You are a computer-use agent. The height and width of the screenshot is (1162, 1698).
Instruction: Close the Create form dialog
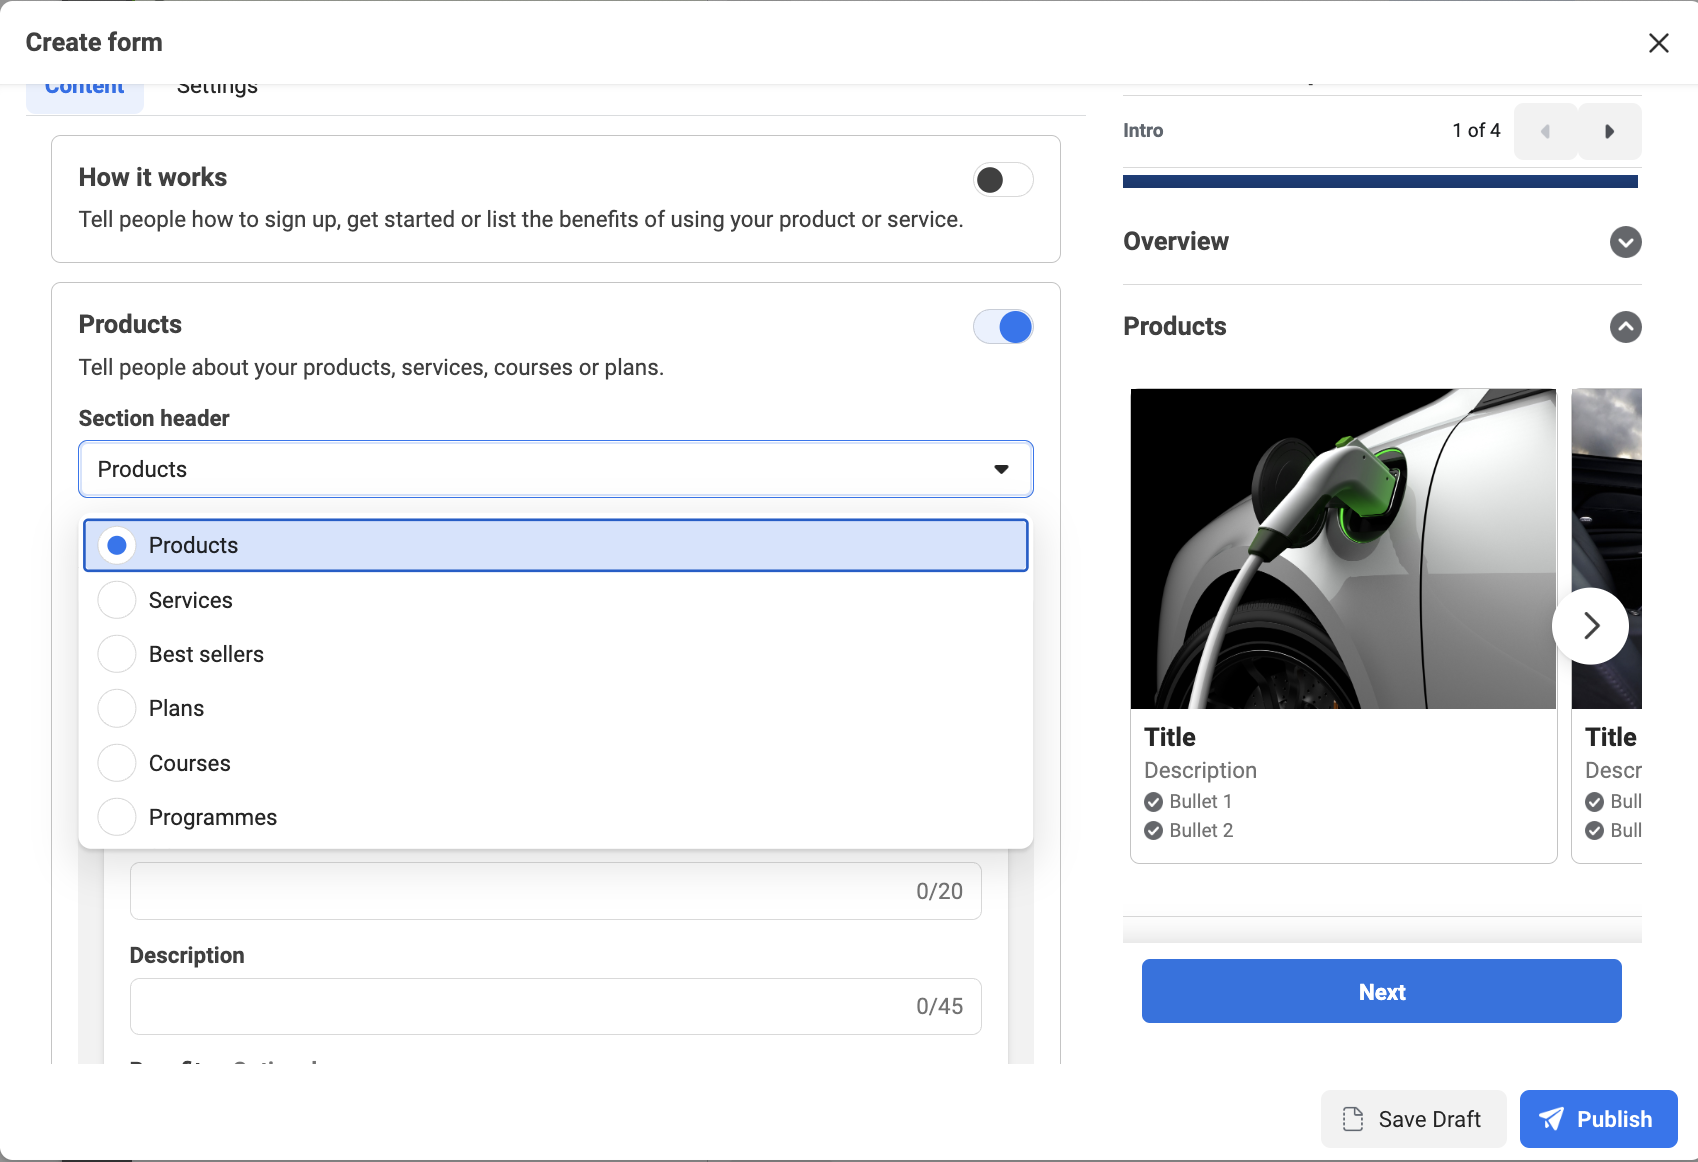click(x=1658, y=43)
